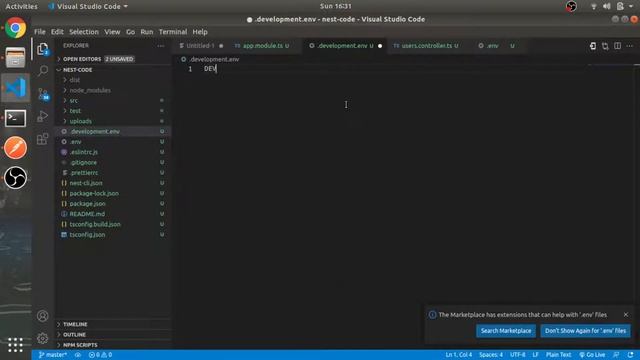Open Postman from the dock
The width and height of the screenshot is (640, 360).
(16, 148)
